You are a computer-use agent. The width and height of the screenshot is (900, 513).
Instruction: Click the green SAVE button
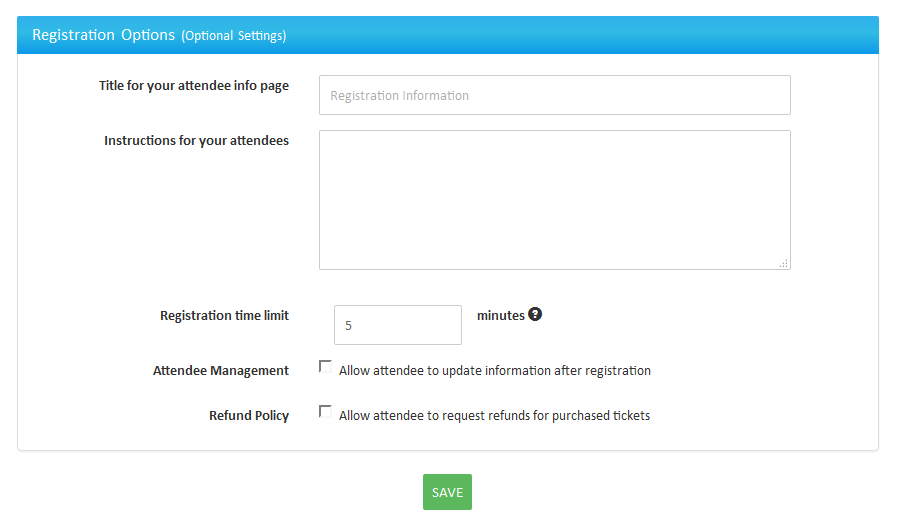447,492
